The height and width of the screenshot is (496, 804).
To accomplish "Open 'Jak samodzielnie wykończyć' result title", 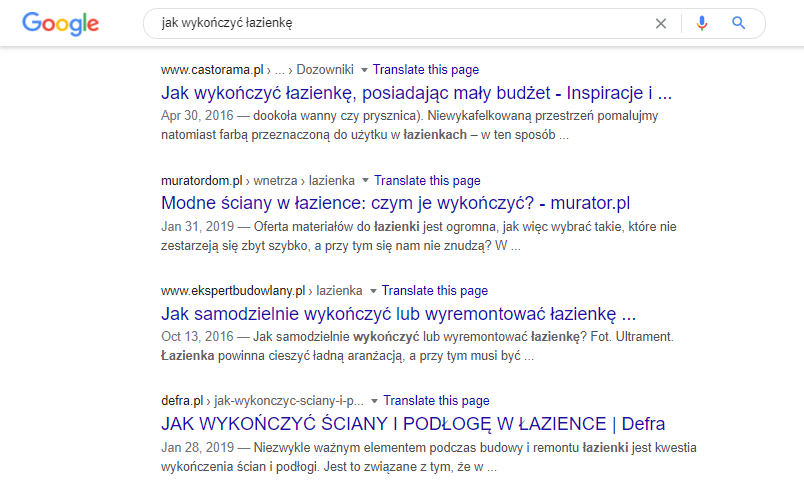I will [398, 314].
